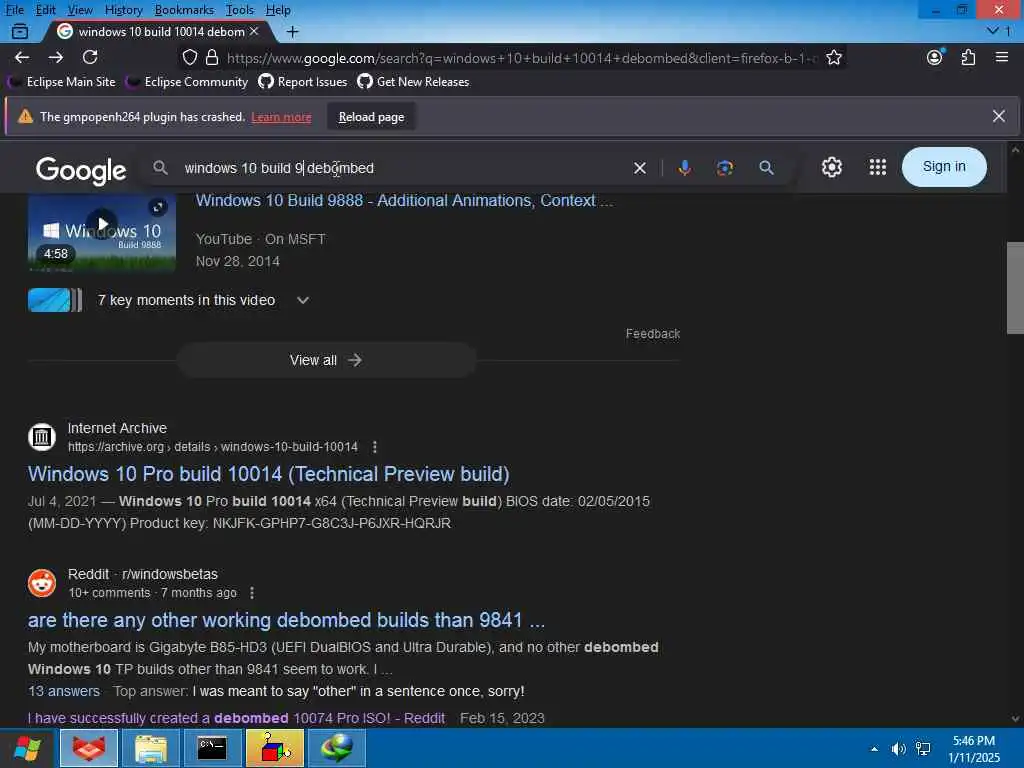The width and height of the screenshot is (1024, 768).
Task: Click the Sign in button
Action: 944,167
